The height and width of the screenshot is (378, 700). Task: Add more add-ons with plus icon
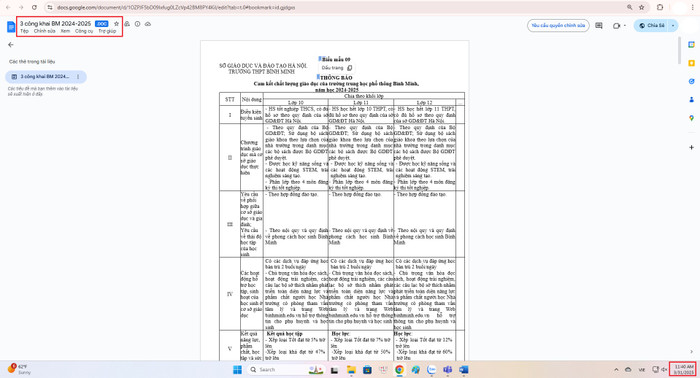[x=692, y=147]
